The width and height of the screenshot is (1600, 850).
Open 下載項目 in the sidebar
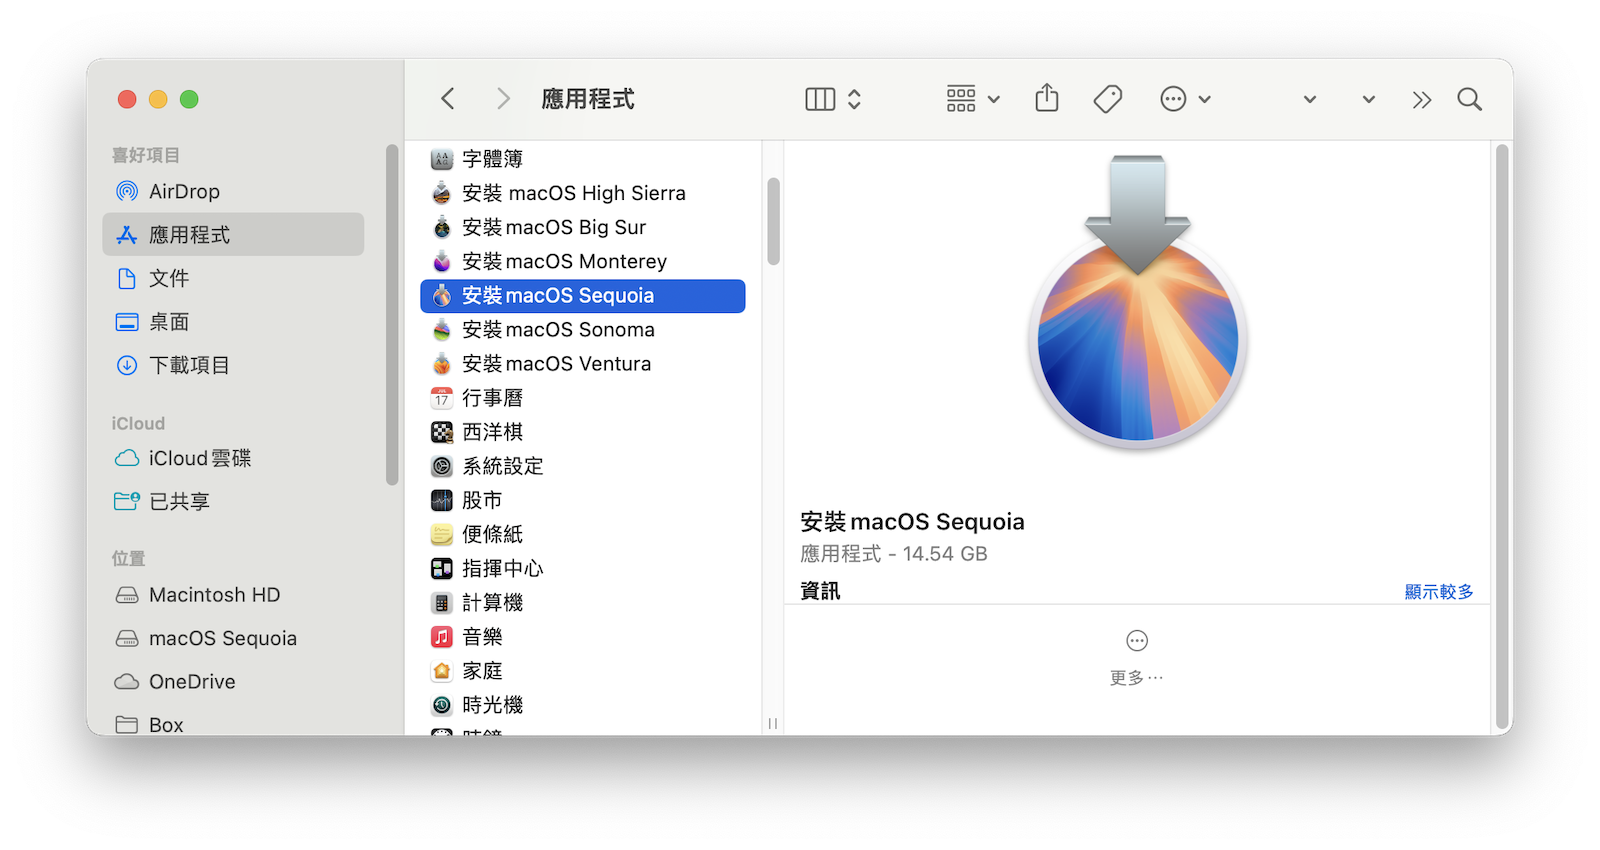click(233, 365)
